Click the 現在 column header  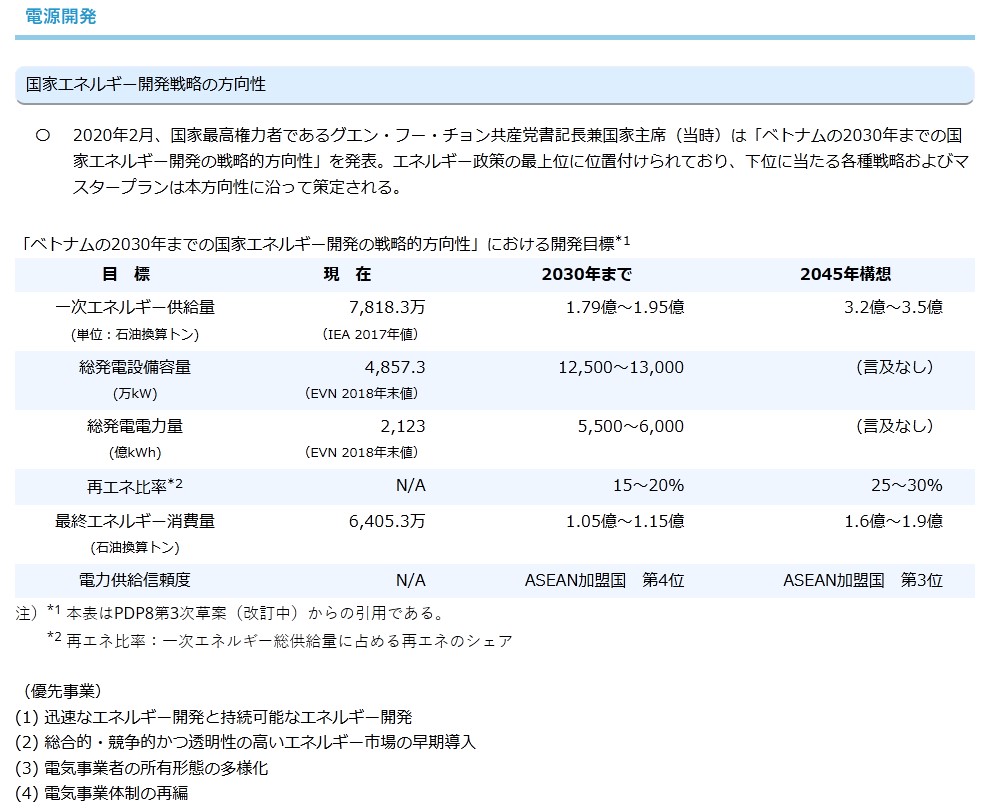[x=347, y=274]
